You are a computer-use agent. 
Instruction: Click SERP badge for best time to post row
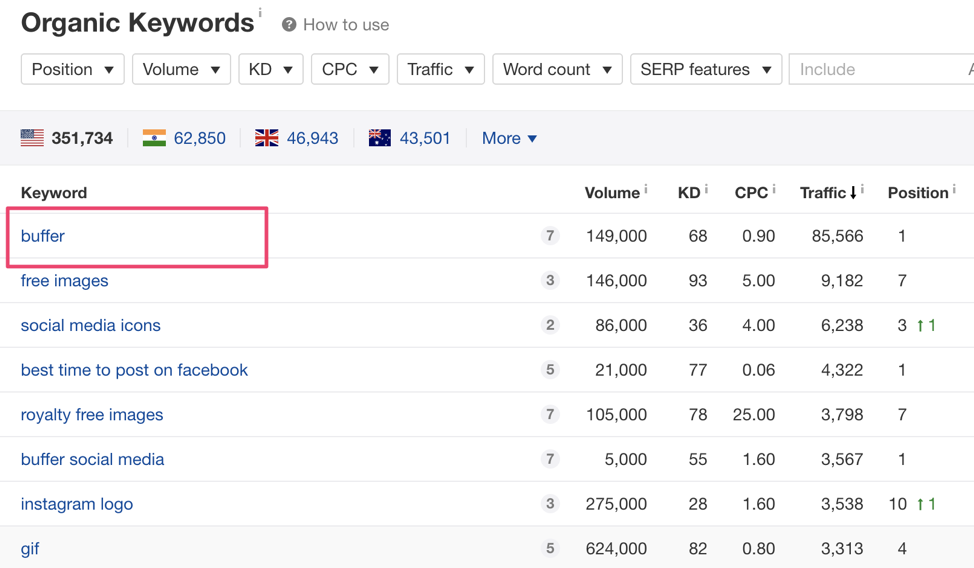click(550, 370)
